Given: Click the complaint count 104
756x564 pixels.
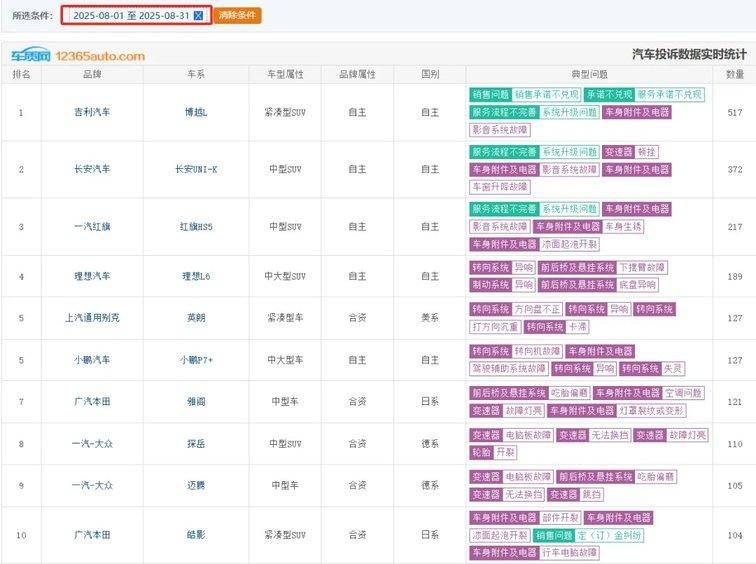Looking at the screenshot, I should [x=735, y=535].
